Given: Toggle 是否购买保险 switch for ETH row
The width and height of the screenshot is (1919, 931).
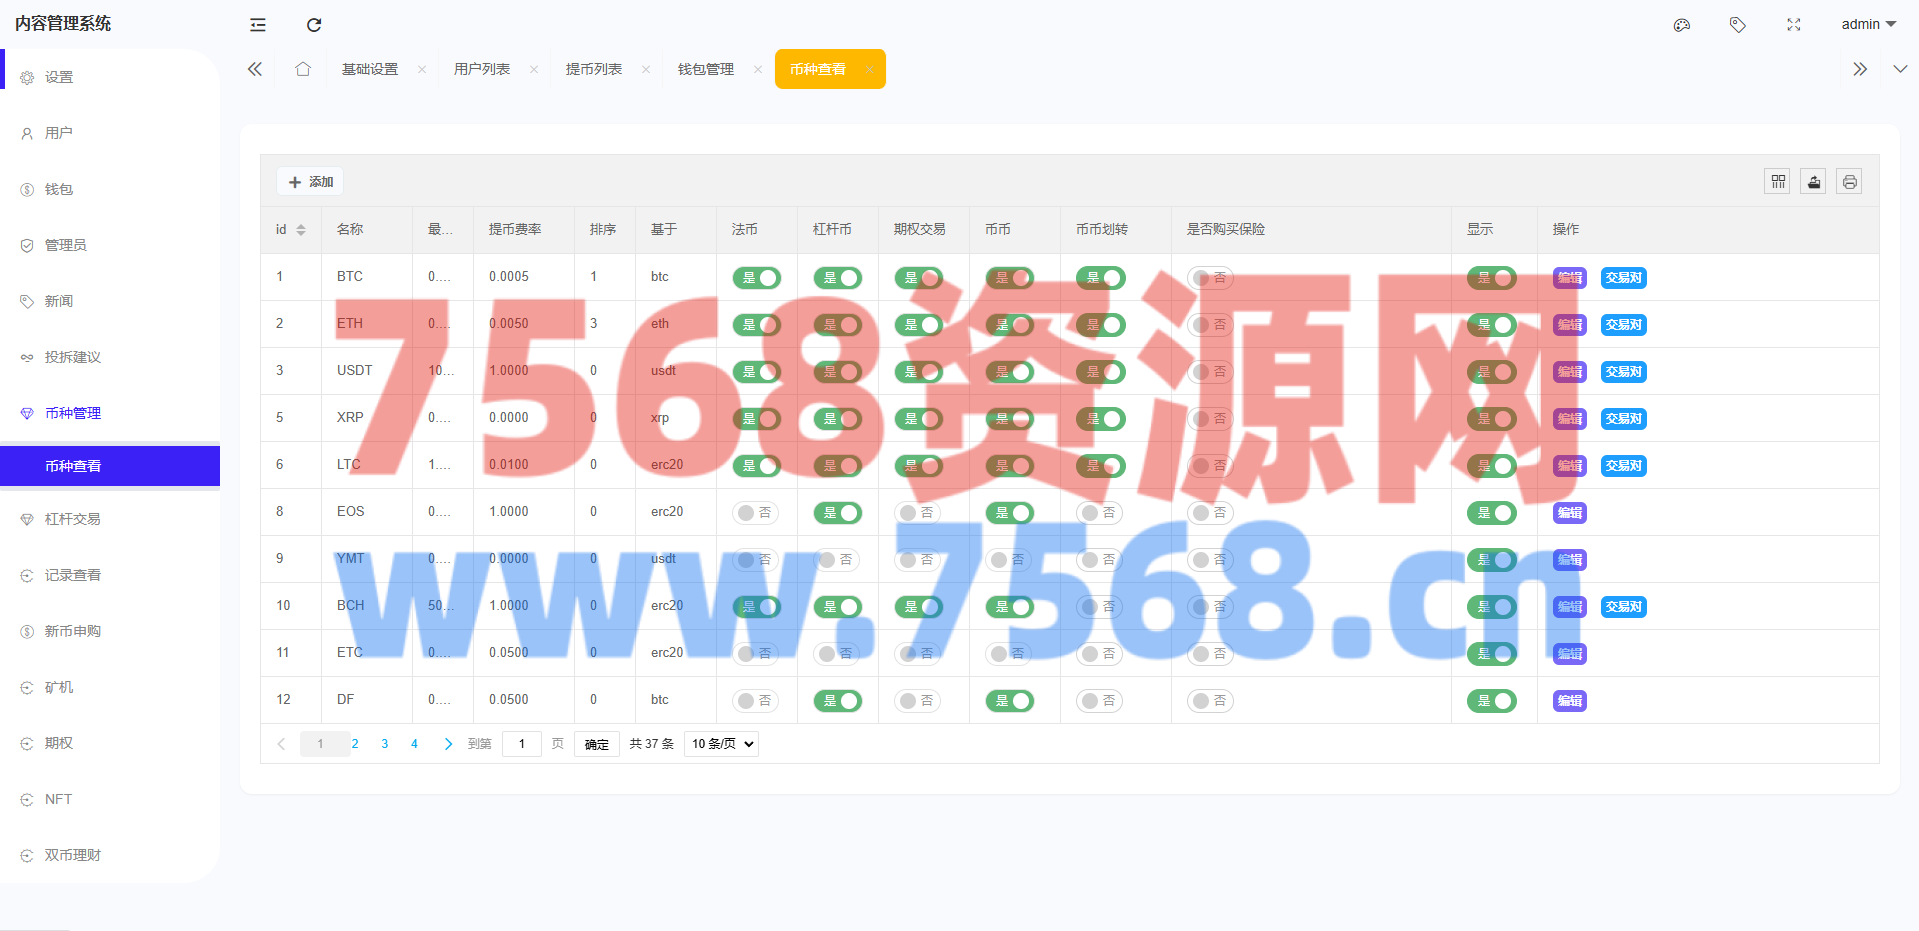Looking at the screenshot, I should [1210, 325].
